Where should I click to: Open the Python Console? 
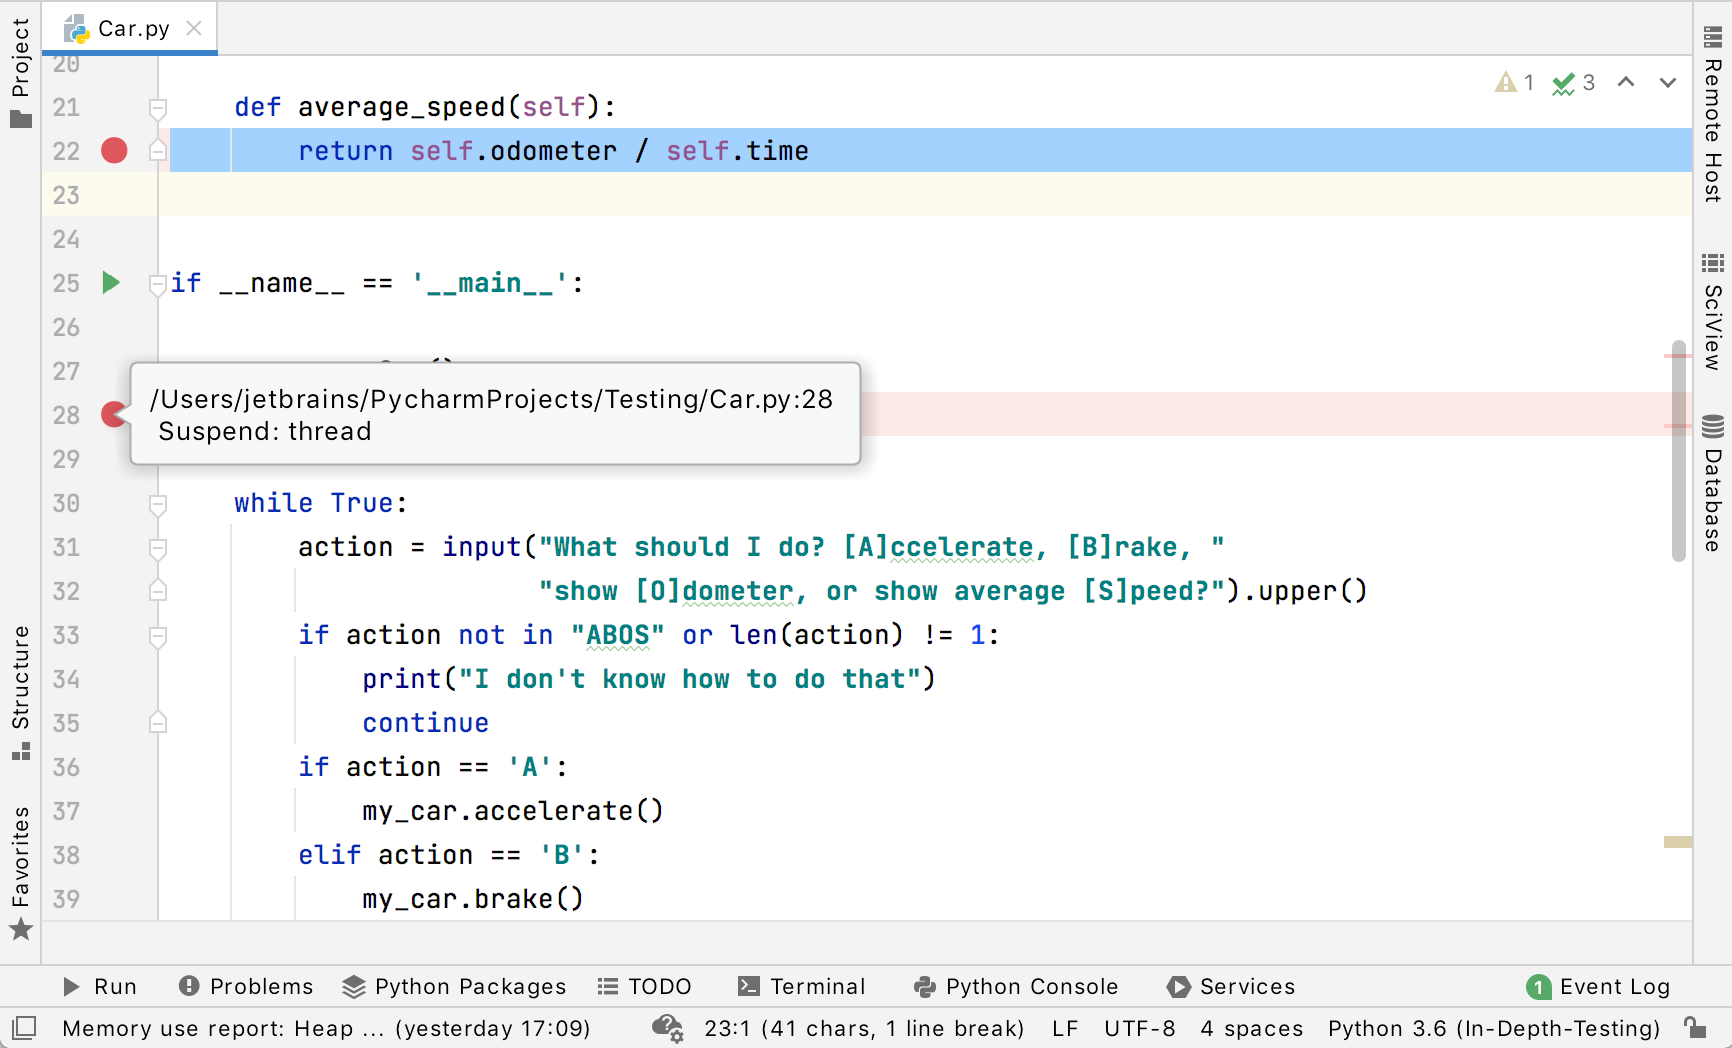pyautogui.click(x=1016, y=986)
